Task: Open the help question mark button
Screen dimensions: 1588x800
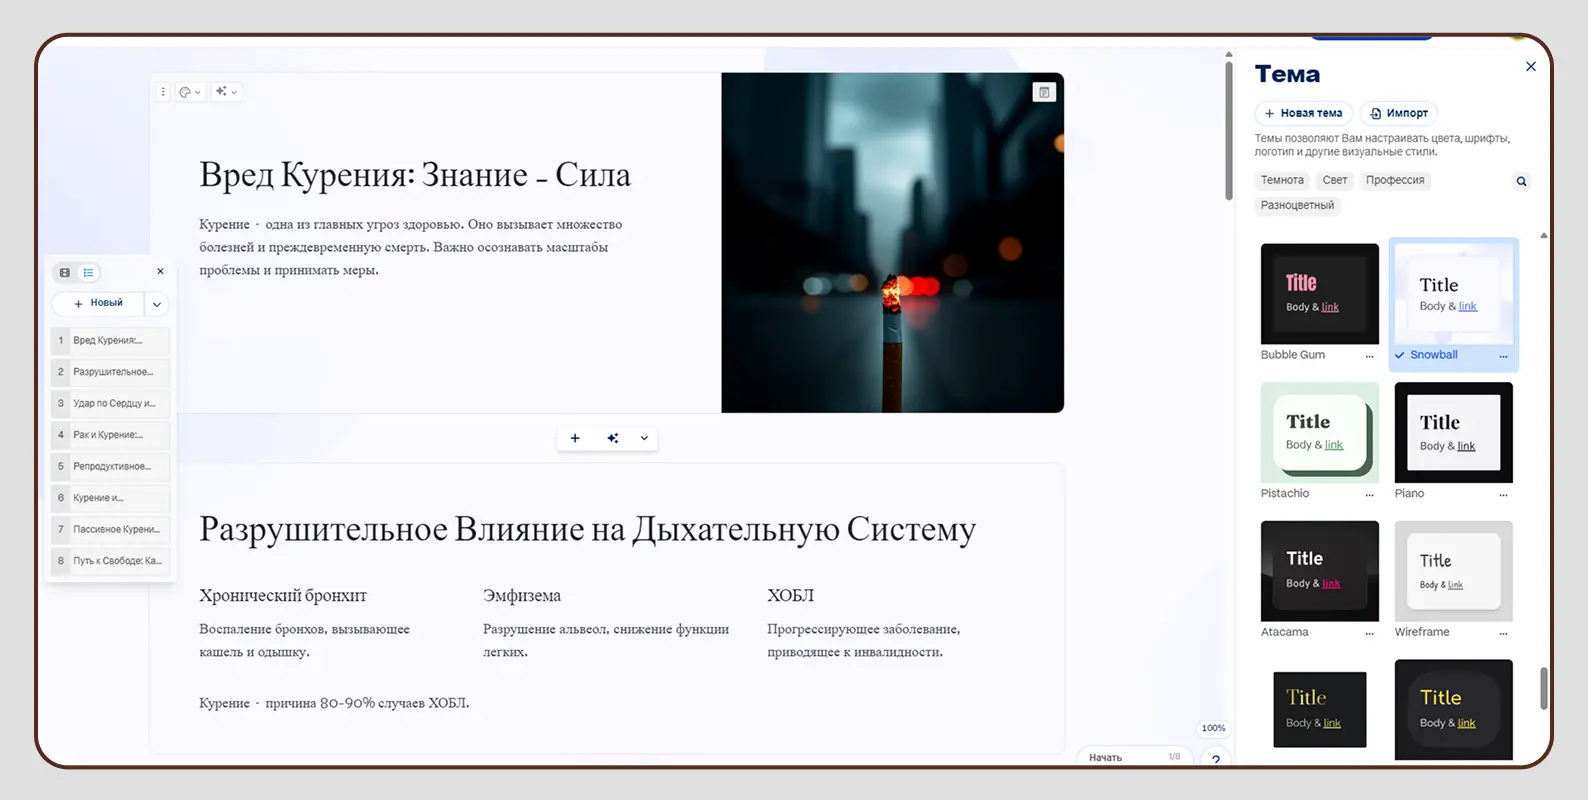Action: (x=1216, y=759)
